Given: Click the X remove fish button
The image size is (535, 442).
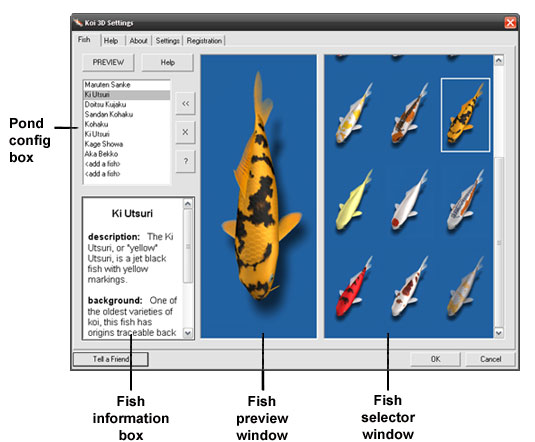Looking at the screenshot, I should click(x=186, y=132).
